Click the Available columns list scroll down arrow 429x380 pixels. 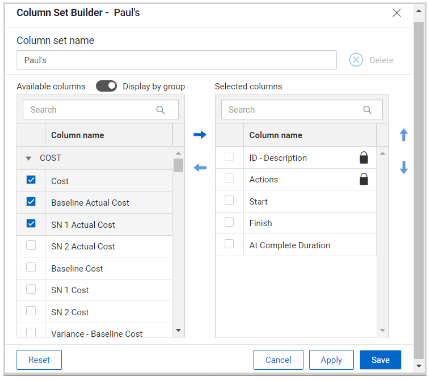point(178,330)
